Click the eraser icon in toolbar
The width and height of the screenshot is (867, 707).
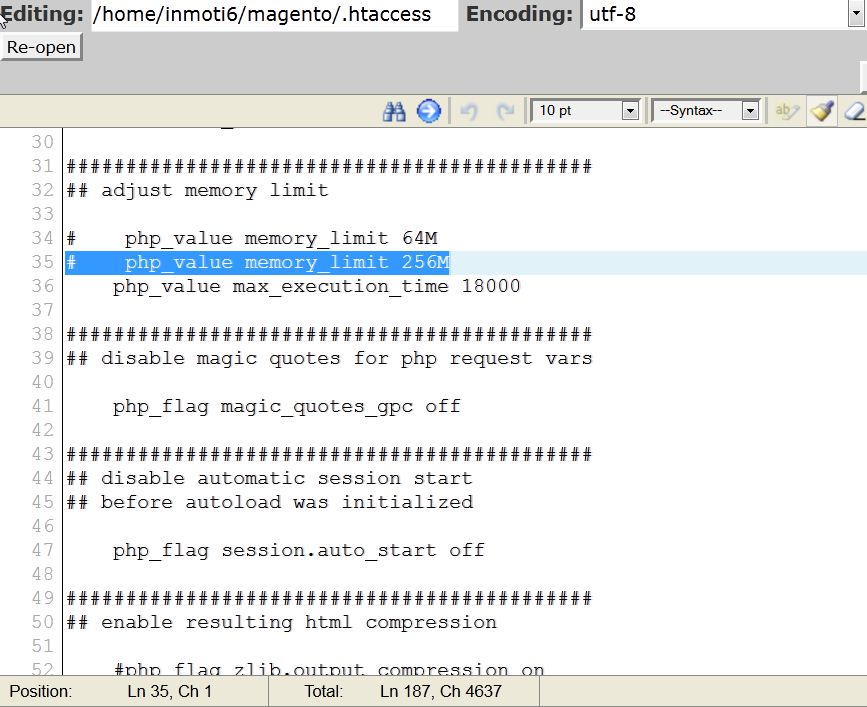pos(855,111)
